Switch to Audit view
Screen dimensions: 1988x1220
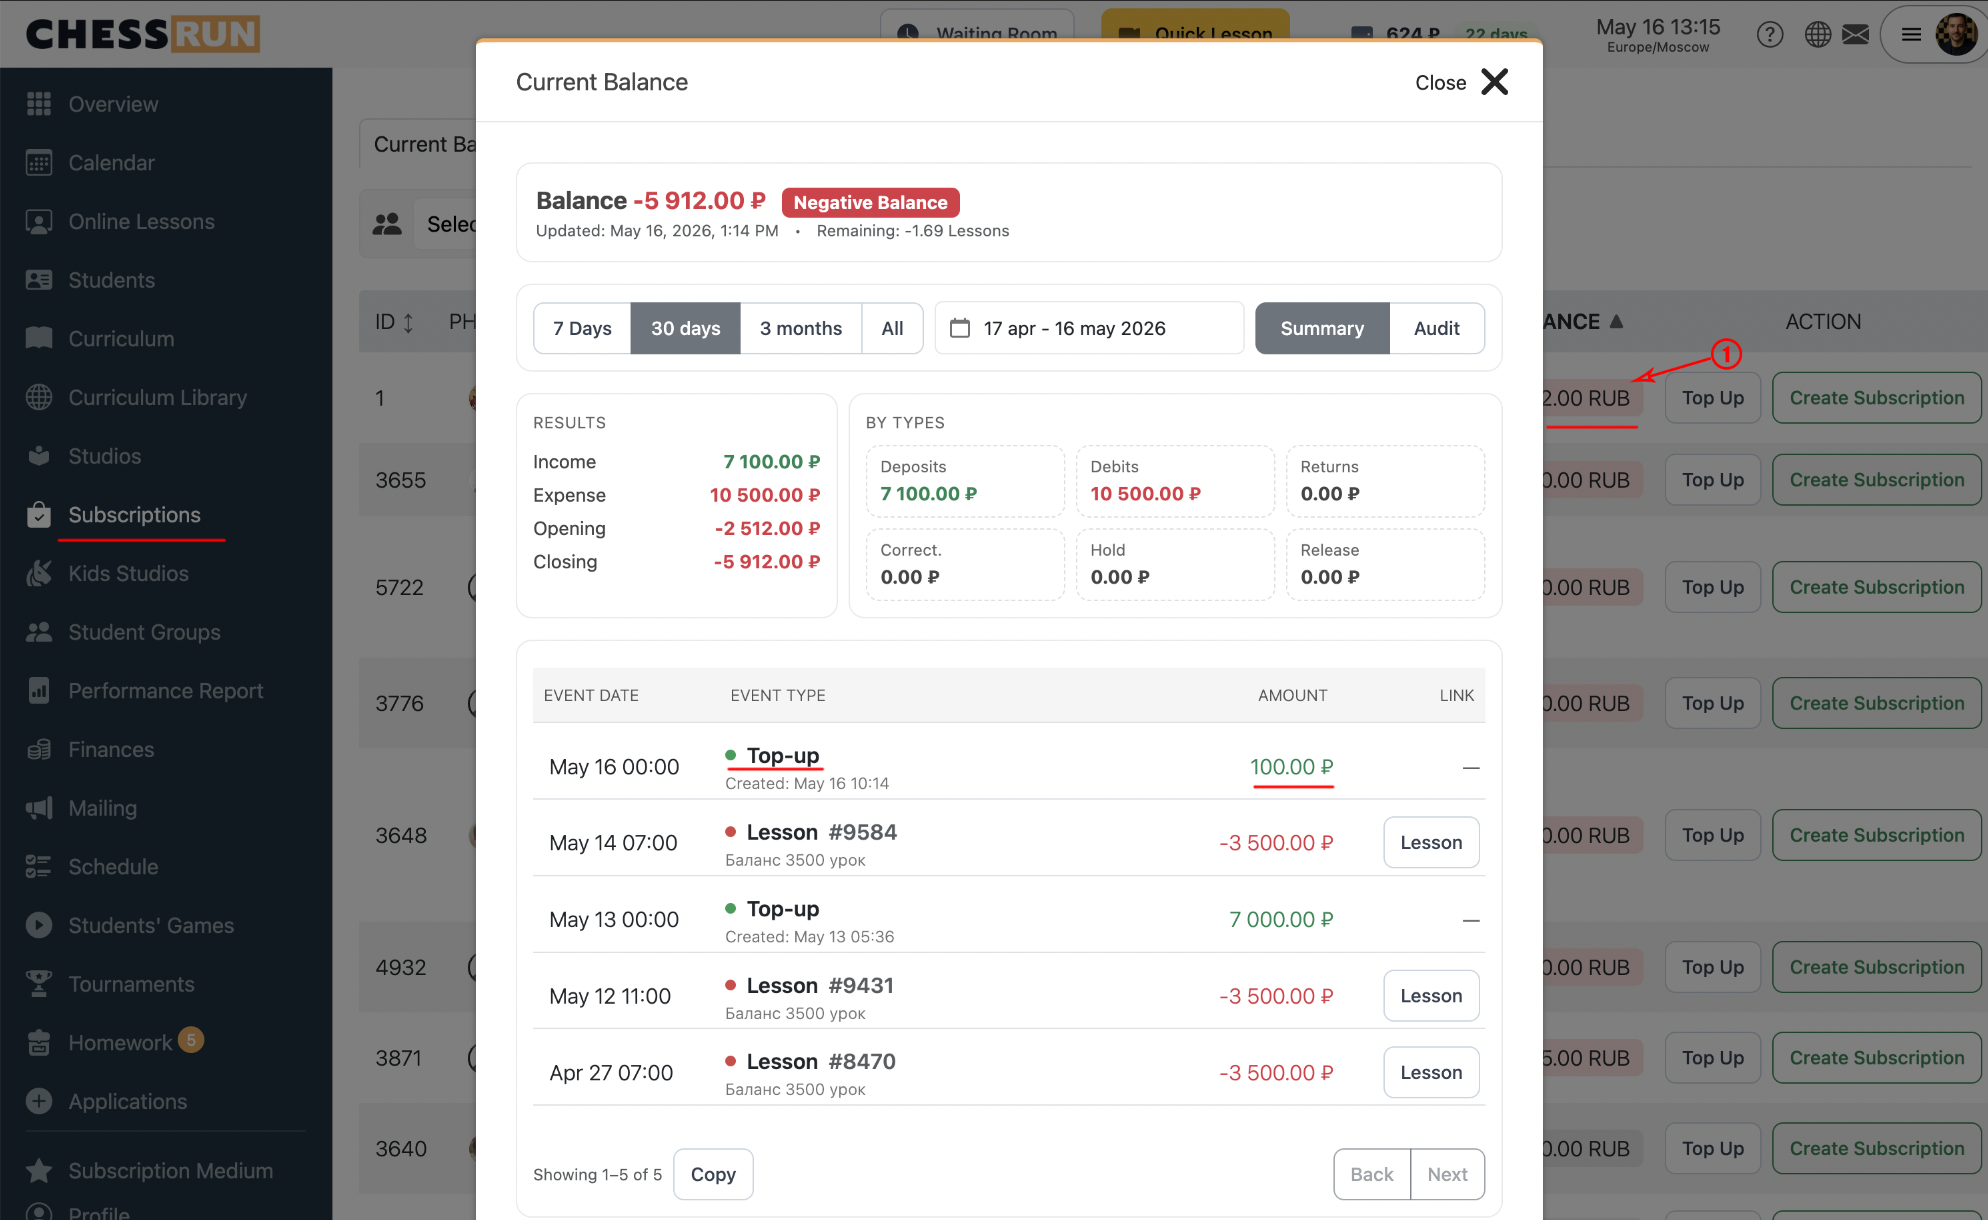coord(1436,328)
